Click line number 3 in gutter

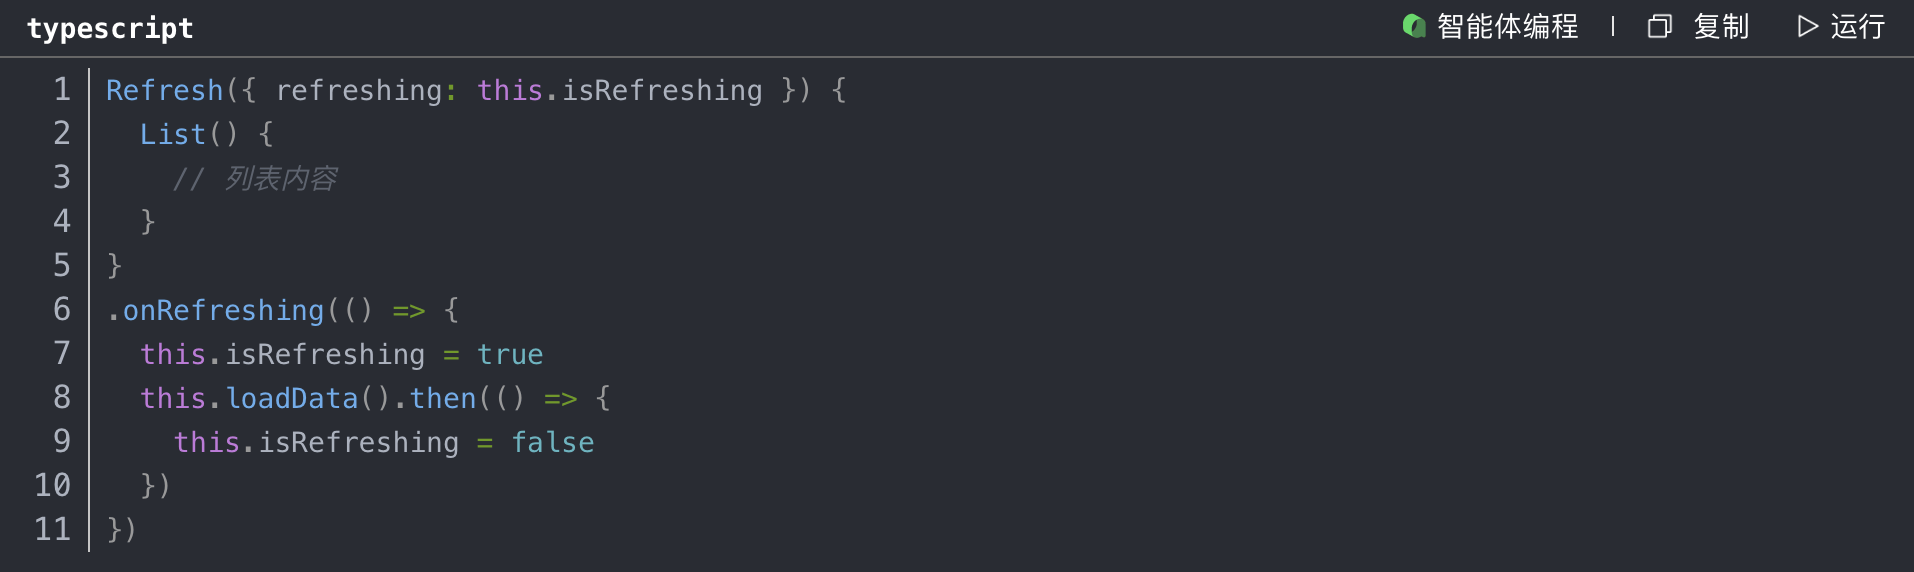click(62, 178)
